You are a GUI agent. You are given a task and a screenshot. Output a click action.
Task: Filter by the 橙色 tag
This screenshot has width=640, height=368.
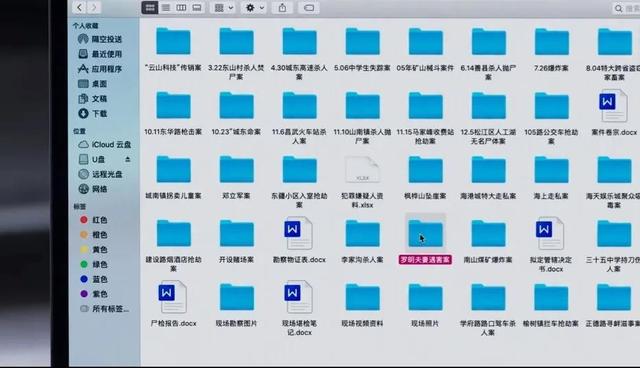[x=94, y=235]
